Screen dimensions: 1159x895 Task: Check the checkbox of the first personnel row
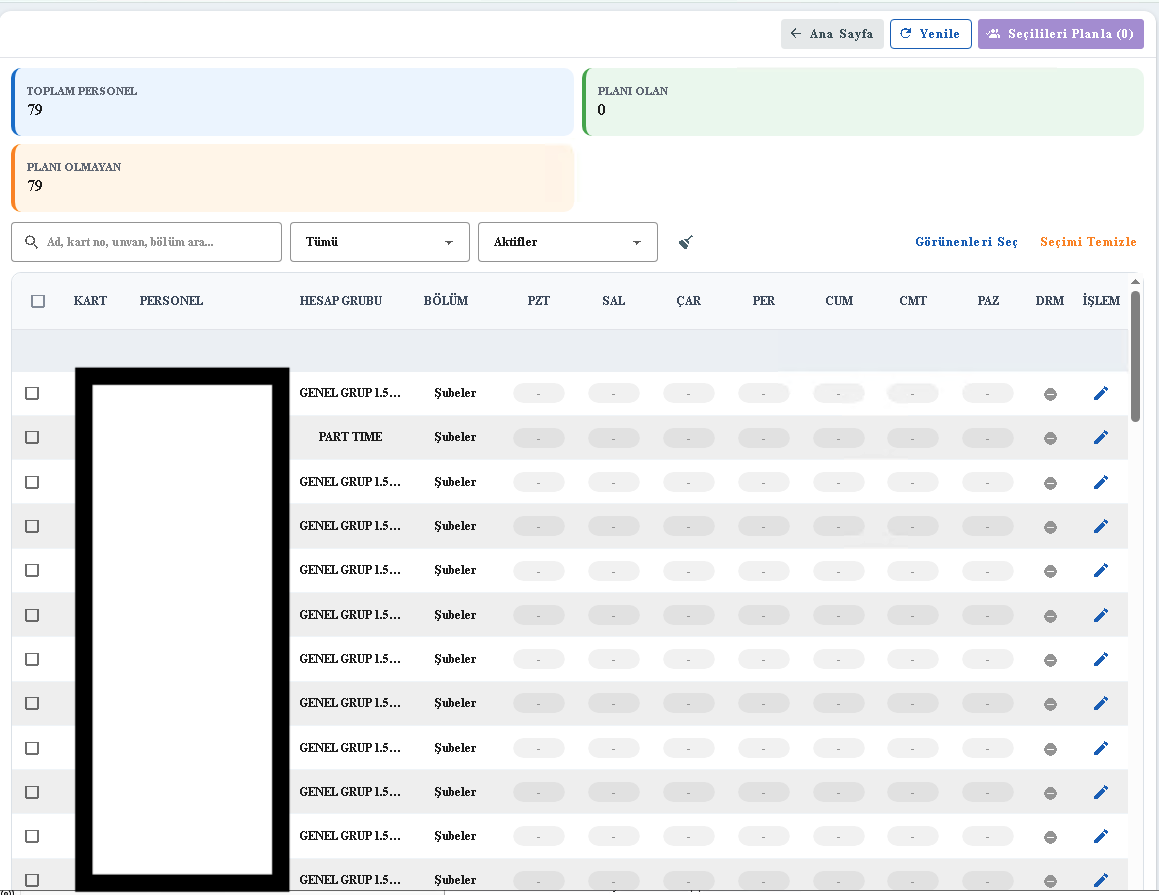pyautogui.click(x=31, y=393)
